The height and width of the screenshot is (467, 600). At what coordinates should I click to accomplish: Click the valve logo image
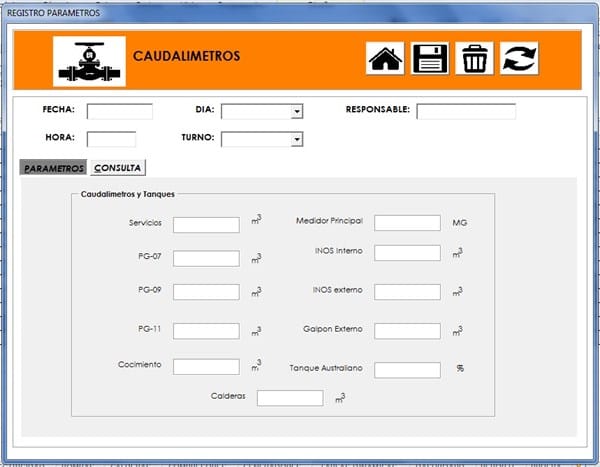click(x=90, y=61)
